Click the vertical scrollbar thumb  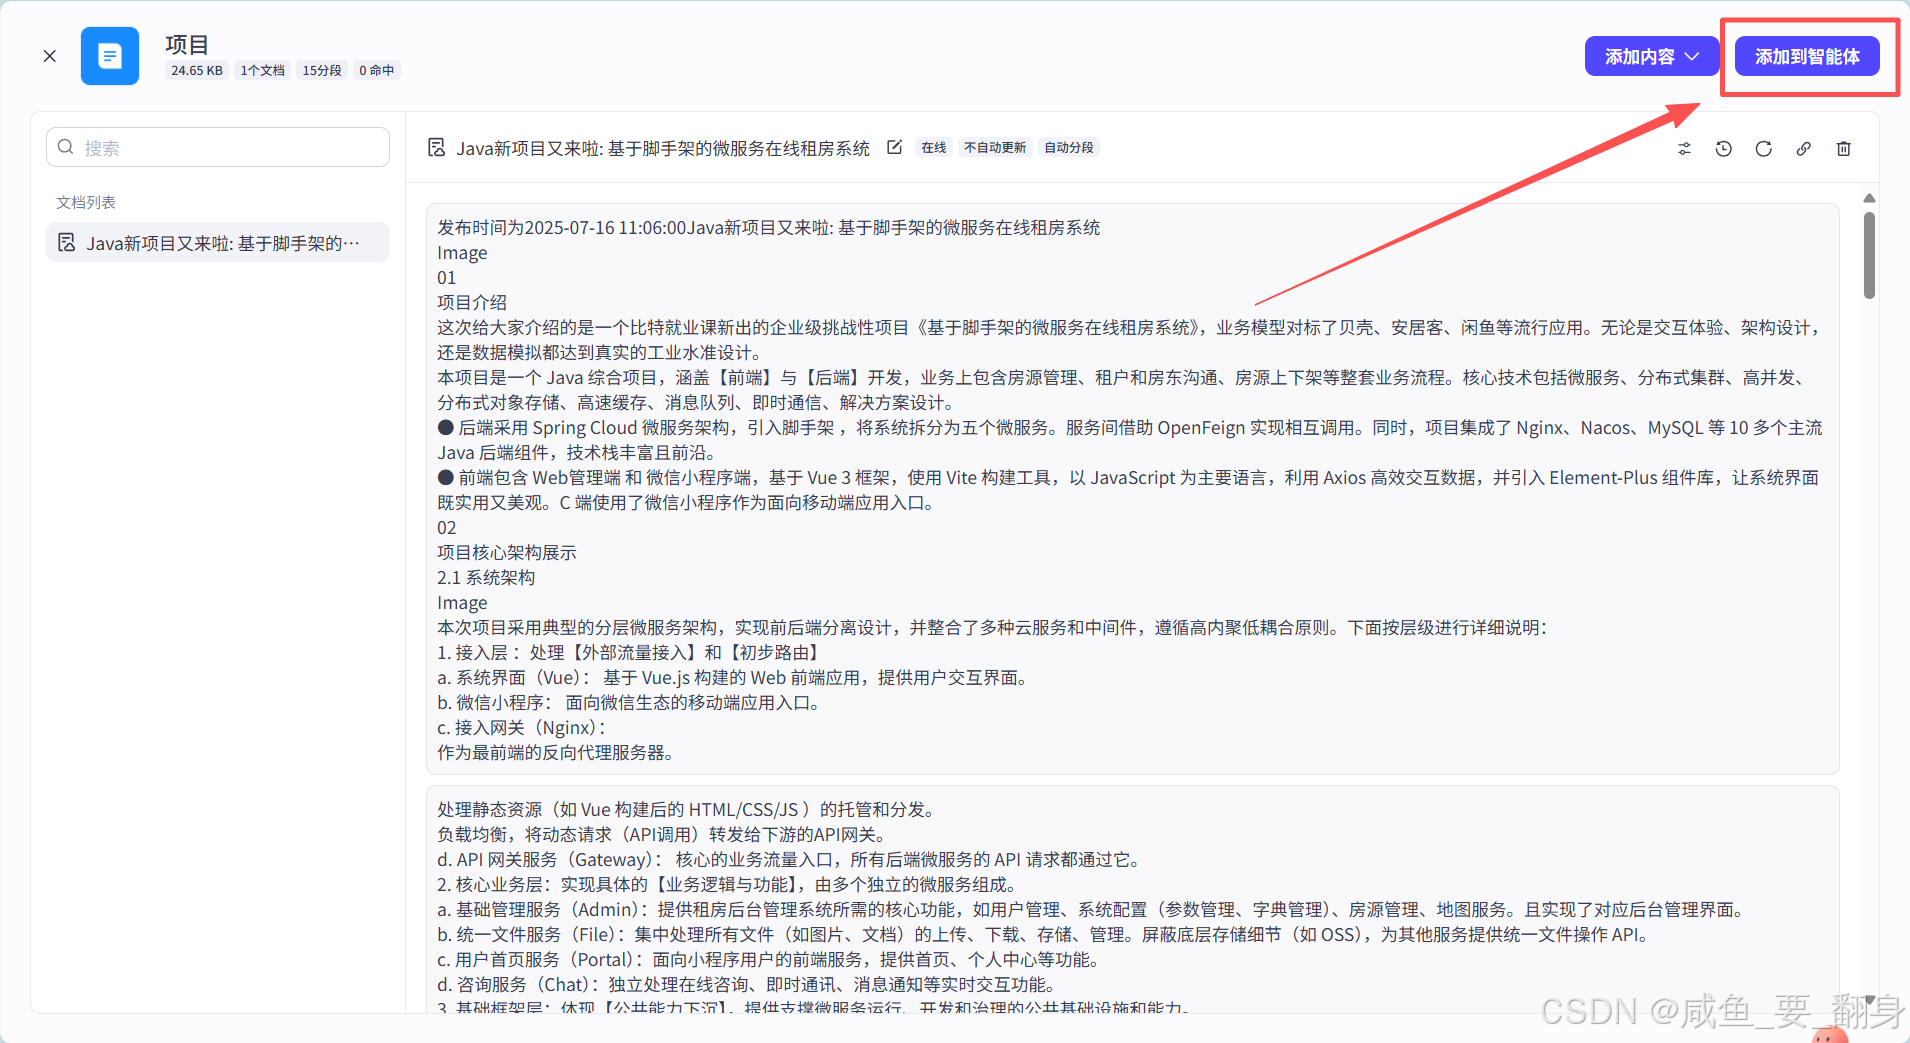tap(1869, 254)
